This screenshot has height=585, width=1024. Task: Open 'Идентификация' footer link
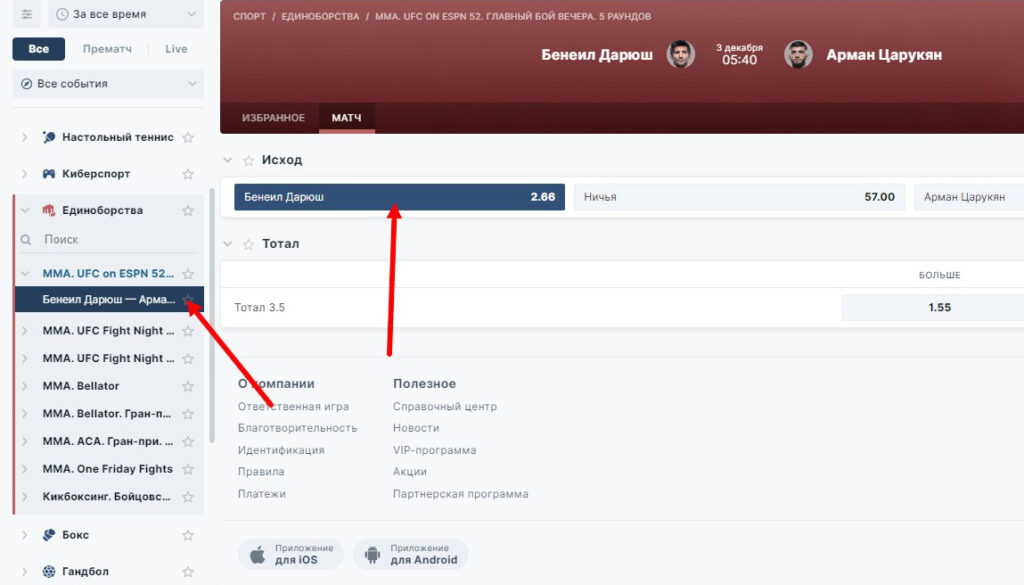click(281, 450)
